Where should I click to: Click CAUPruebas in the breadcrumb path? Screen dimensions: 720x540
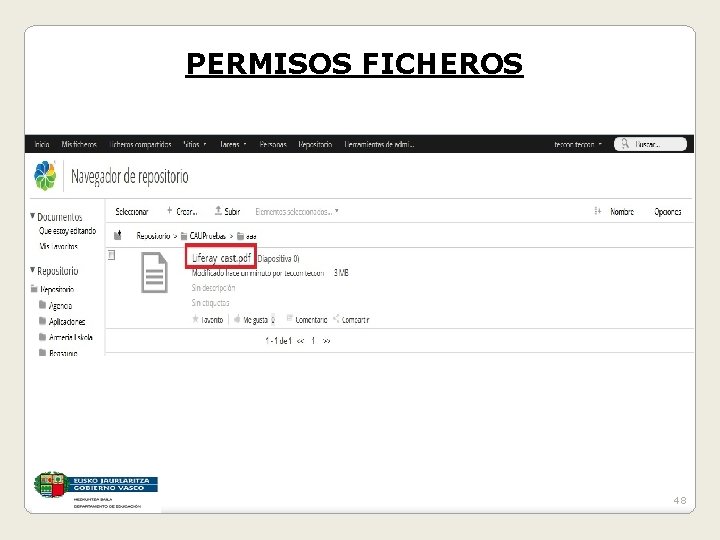coord(208,236)
